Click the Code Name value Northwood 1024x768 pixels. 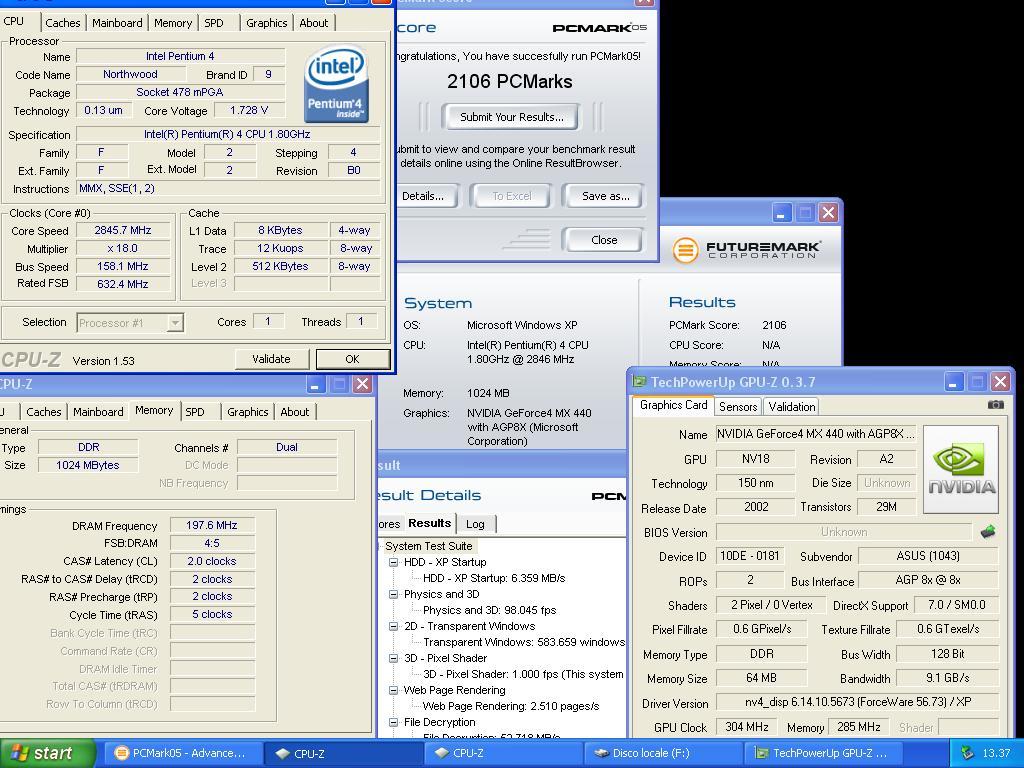130,74
